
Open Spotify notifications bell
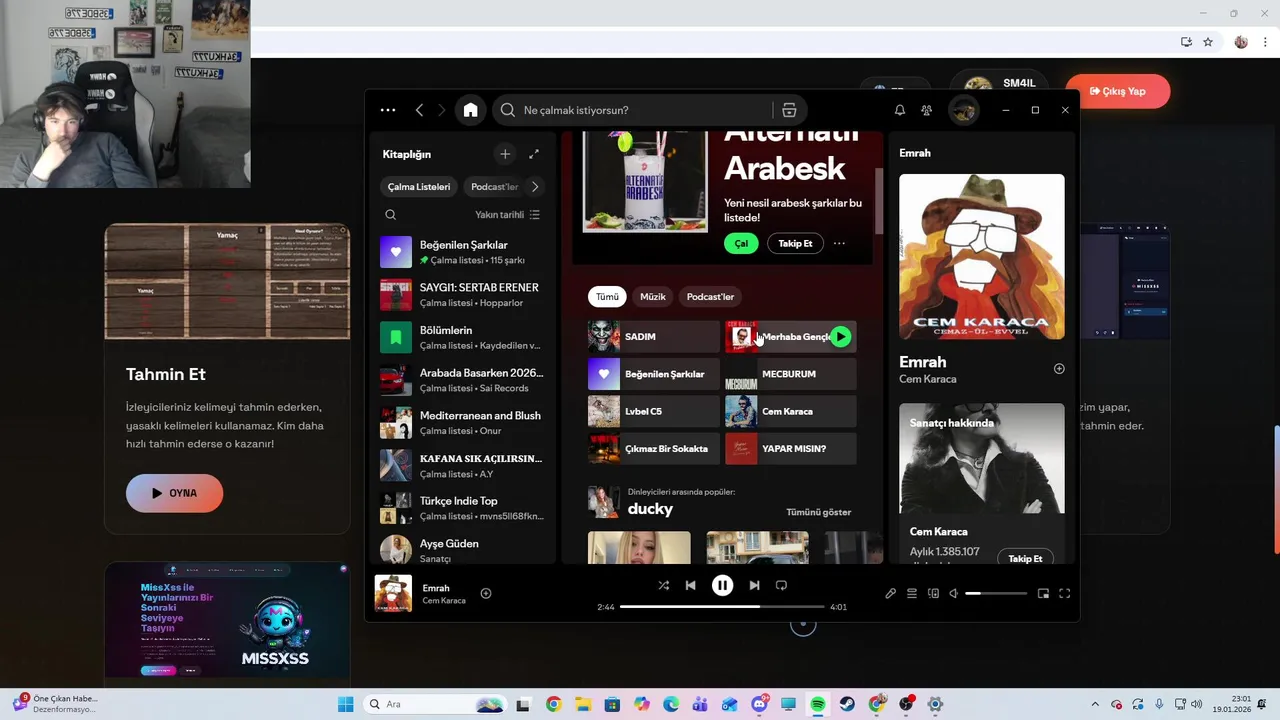[899, 110]
